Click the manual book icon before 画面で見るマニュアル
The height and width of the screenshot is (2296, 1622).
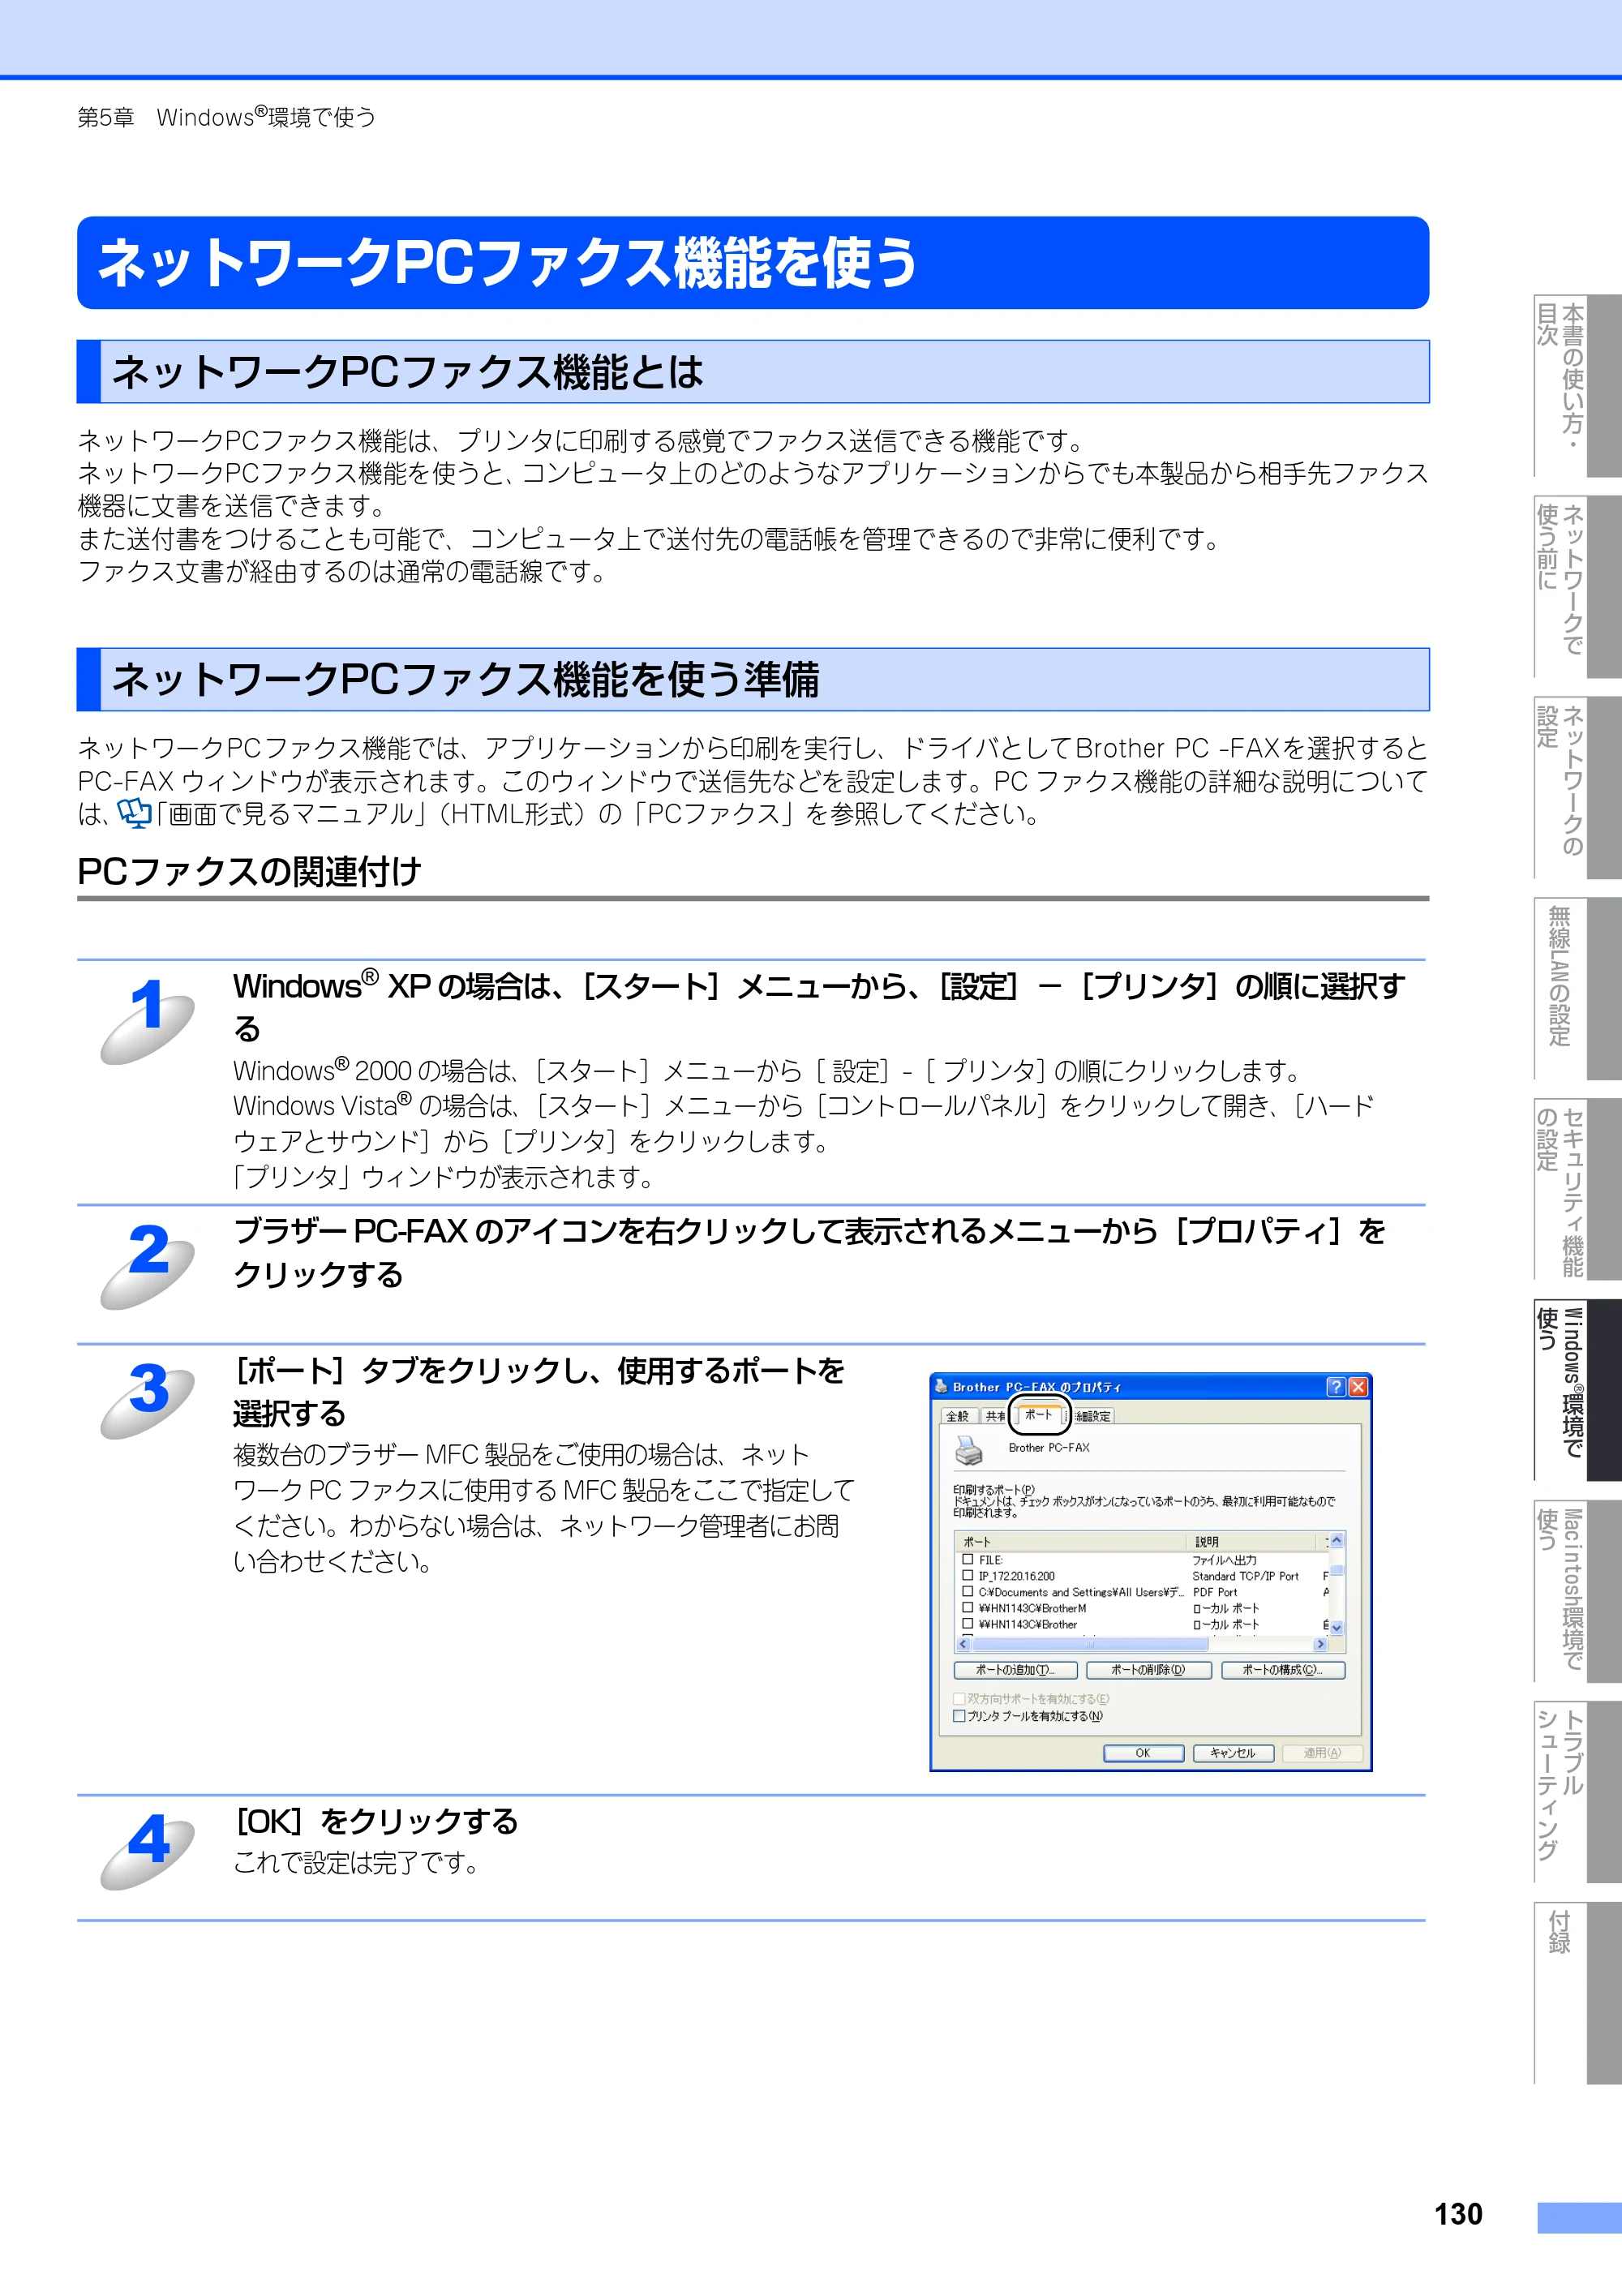tap(134, 814)
